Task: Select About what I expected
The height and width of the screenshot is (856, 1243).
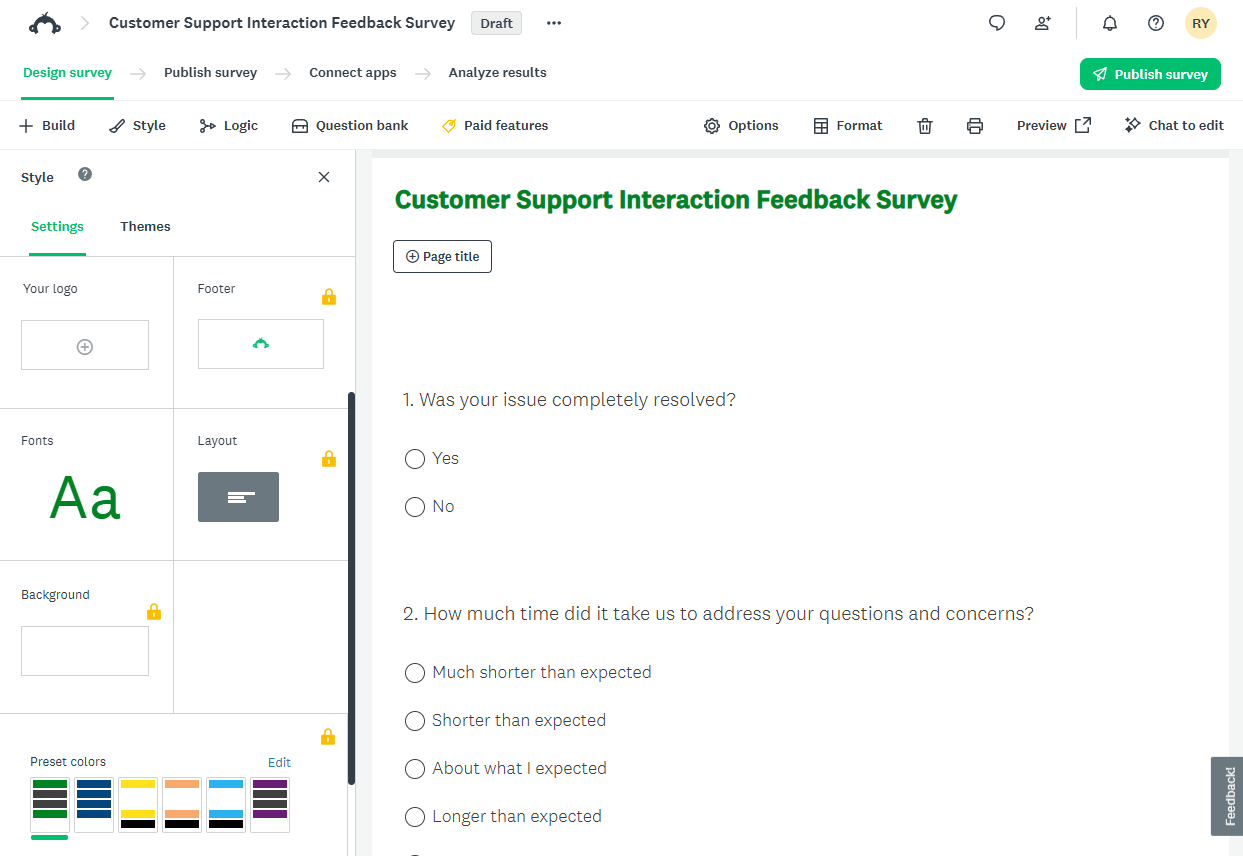Action: 415,769
